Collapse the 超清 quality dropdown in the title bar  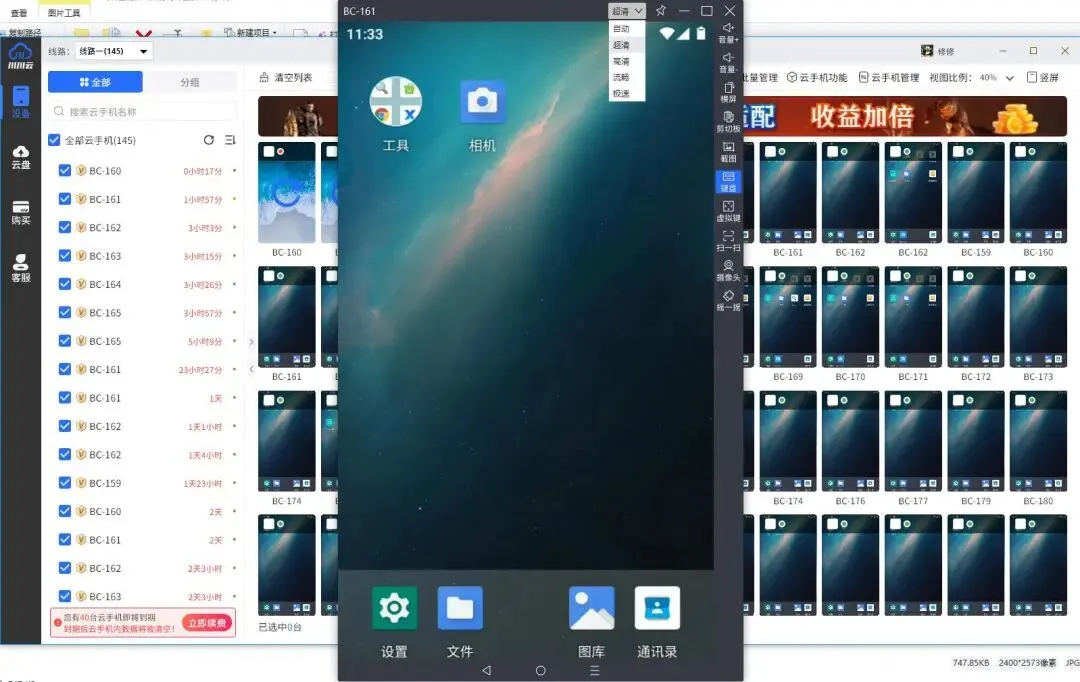click(x=627, y=11)
